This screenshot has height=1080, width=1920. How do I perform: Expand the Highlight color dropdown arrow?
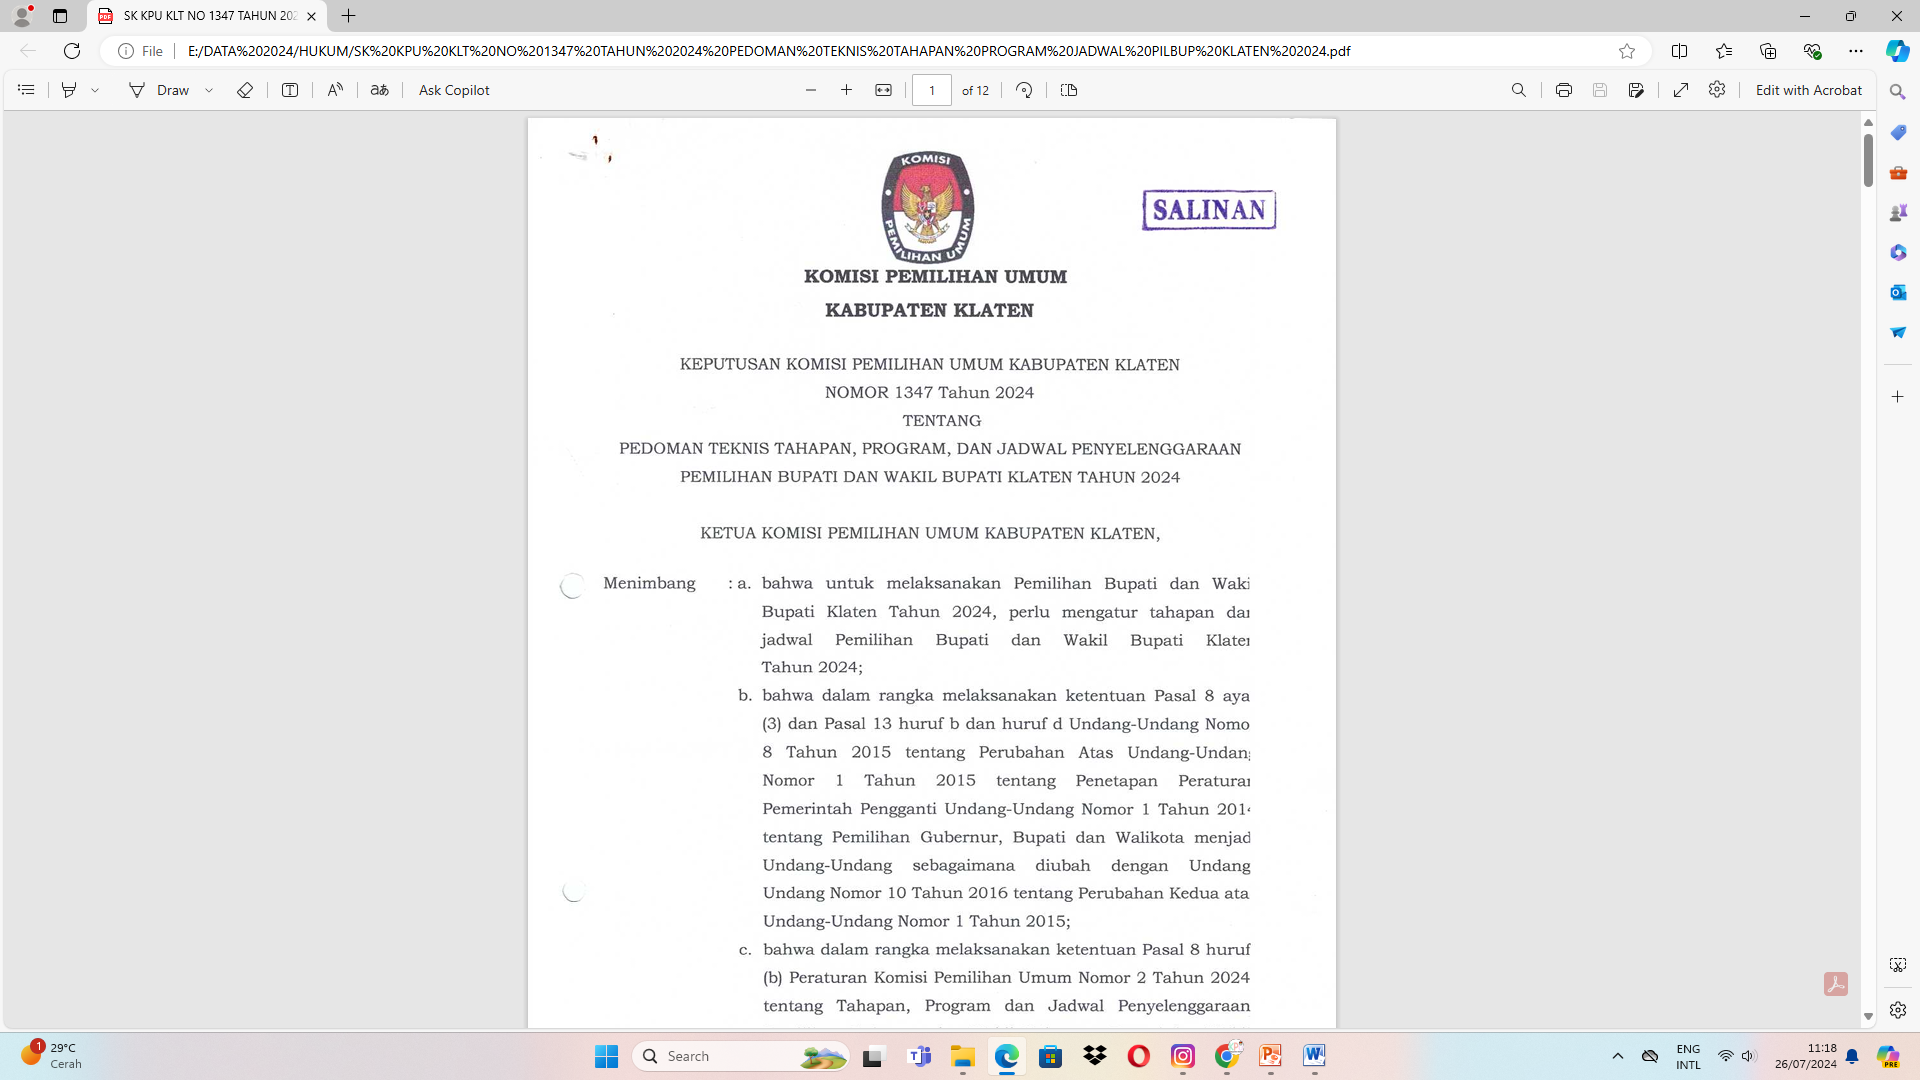(95, 90)
